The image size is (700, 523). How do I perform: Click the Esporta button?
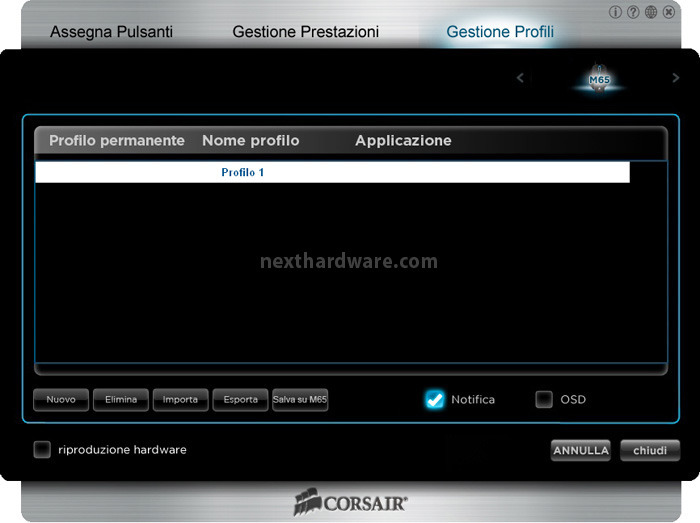pos(240,400)
